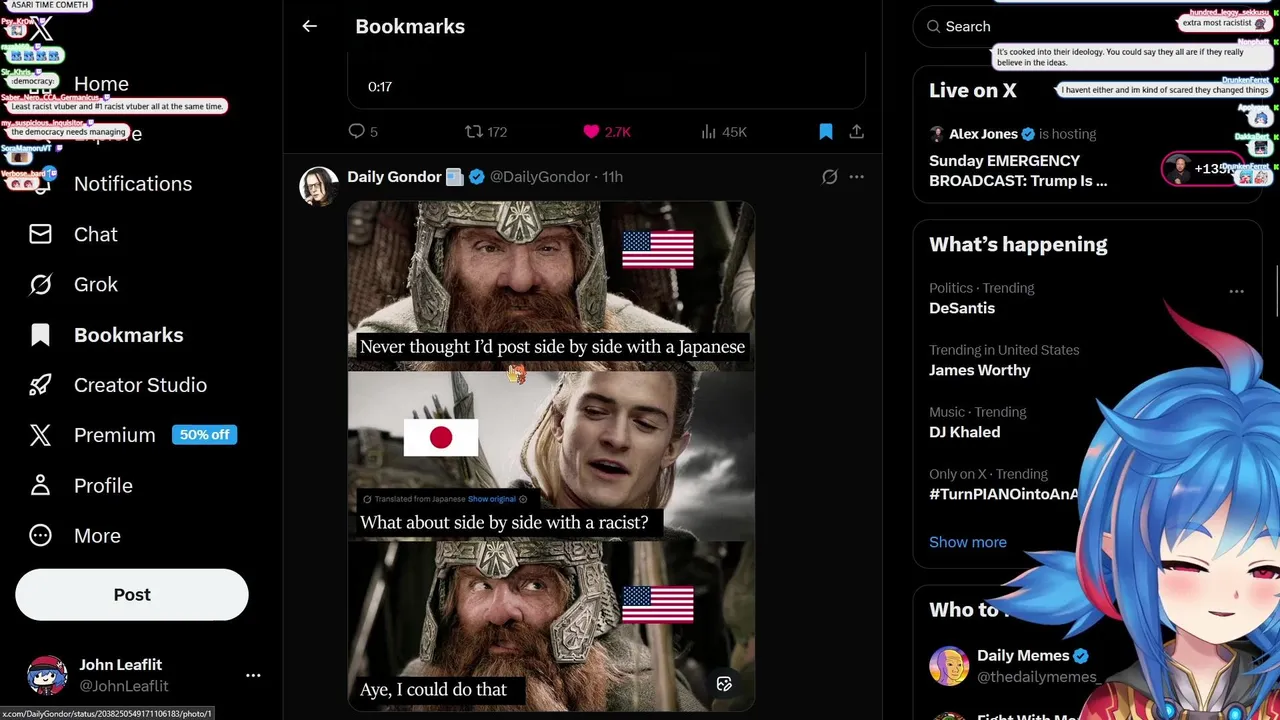Viewport: 1280px width, 720px height.
Task: Open Creator Studio in the sidebar
Action: point(140,385)
